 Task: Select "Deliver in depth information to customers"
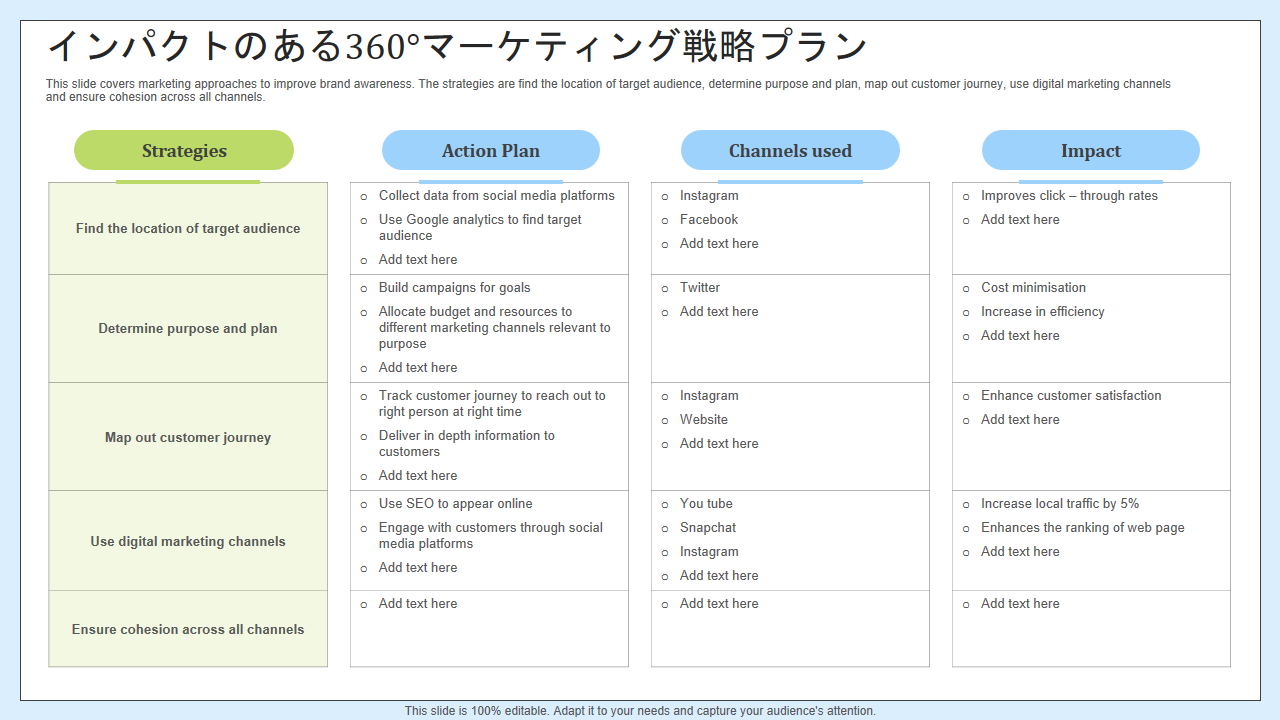467,444
